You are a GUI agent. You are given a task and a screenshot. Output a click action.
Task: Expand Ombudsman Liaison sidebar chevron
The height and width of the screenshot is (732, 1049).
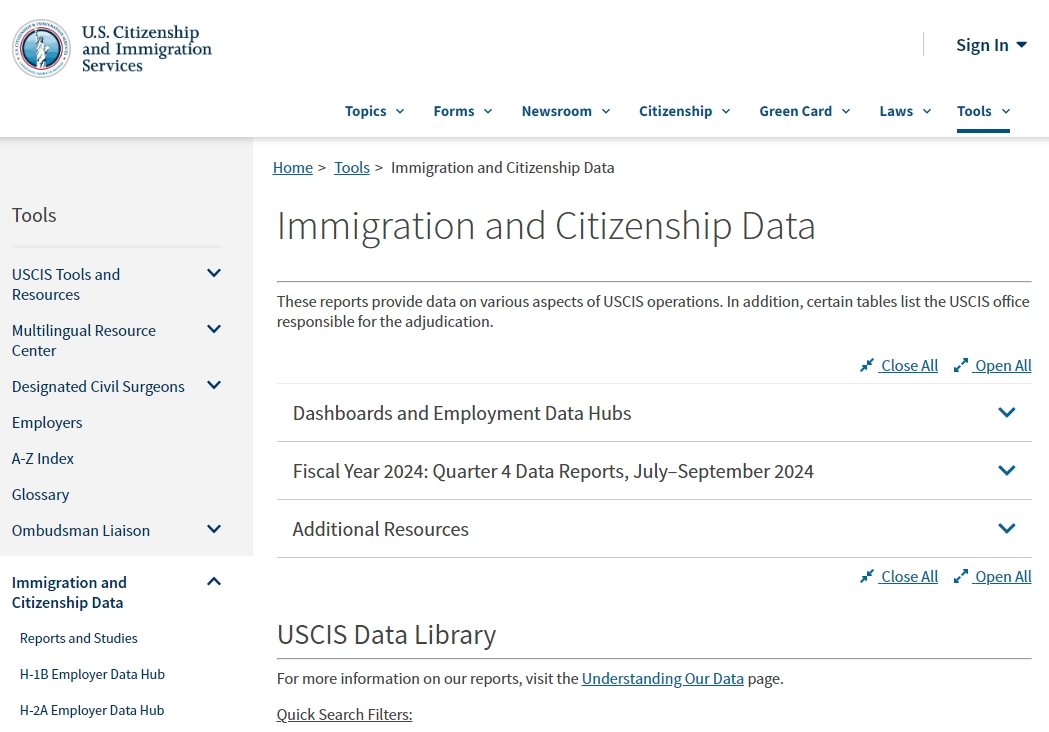click(x=213, y=530)
